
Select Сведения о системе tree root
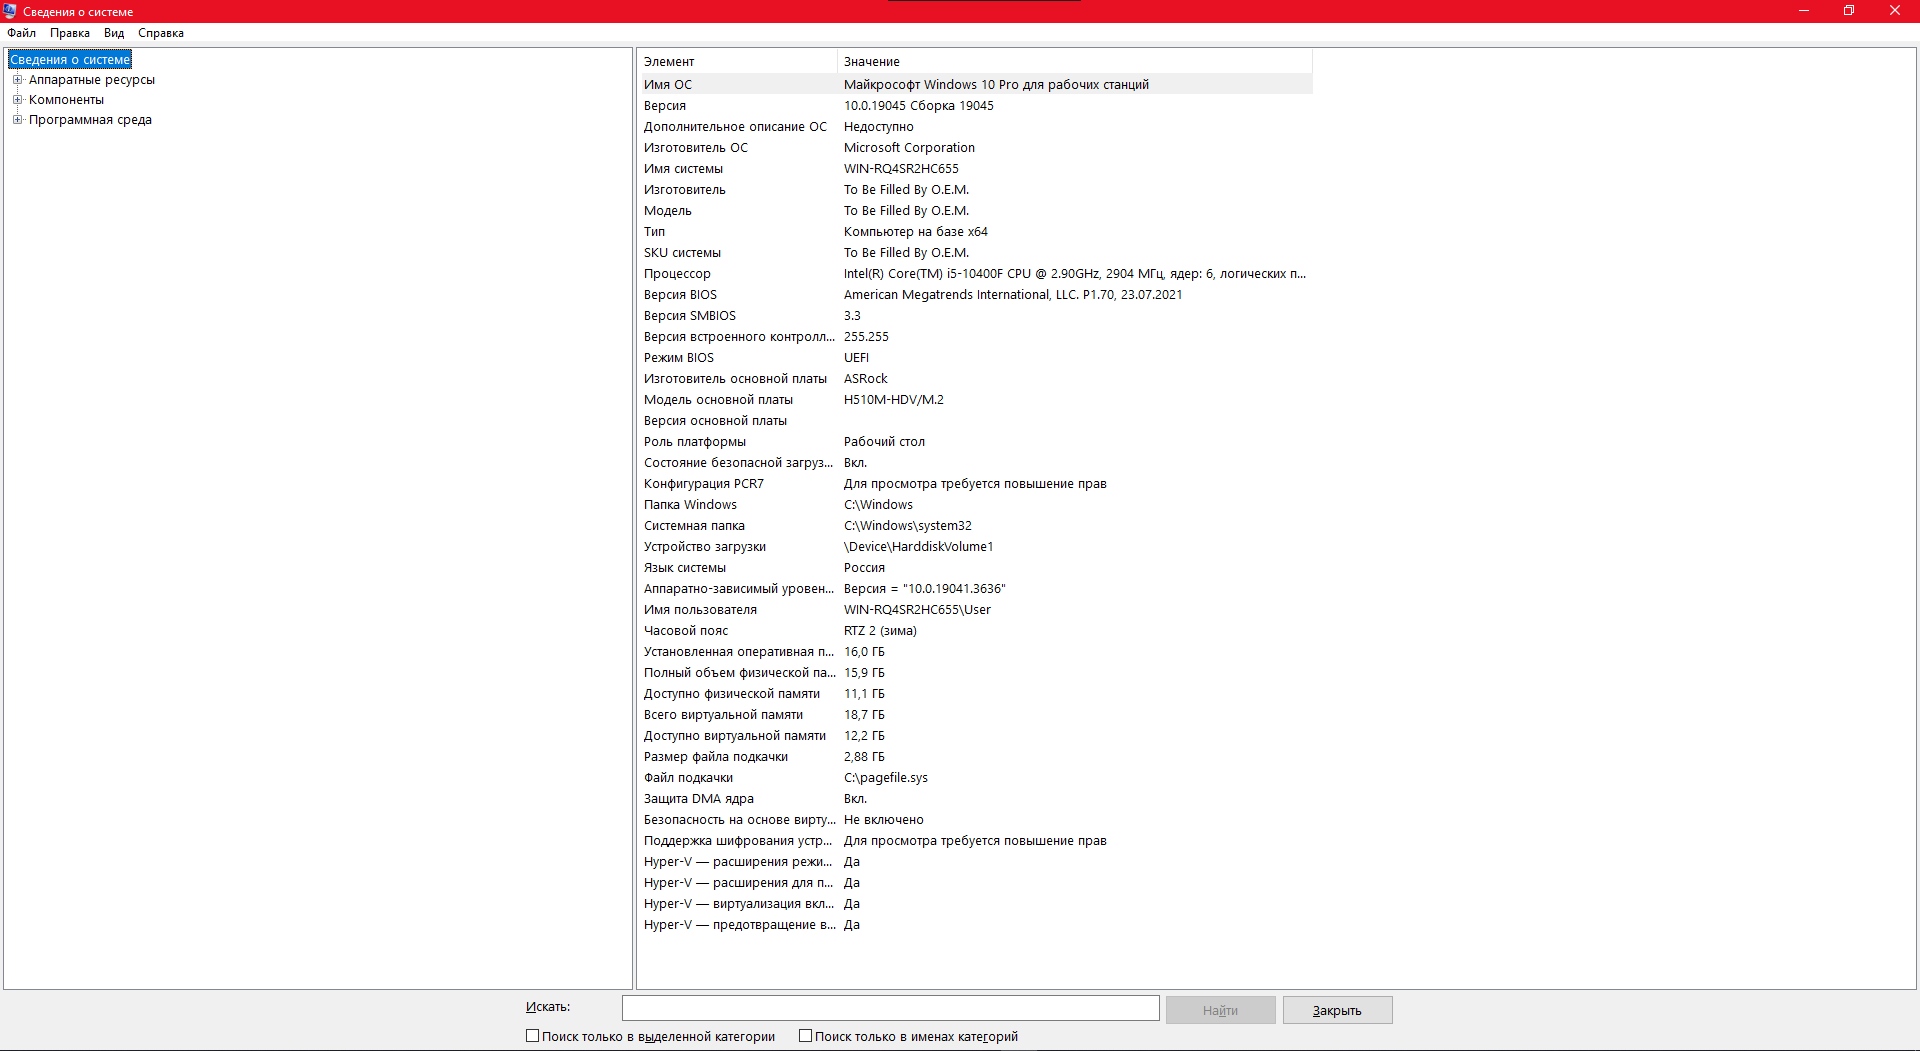(x=70, y=60)
